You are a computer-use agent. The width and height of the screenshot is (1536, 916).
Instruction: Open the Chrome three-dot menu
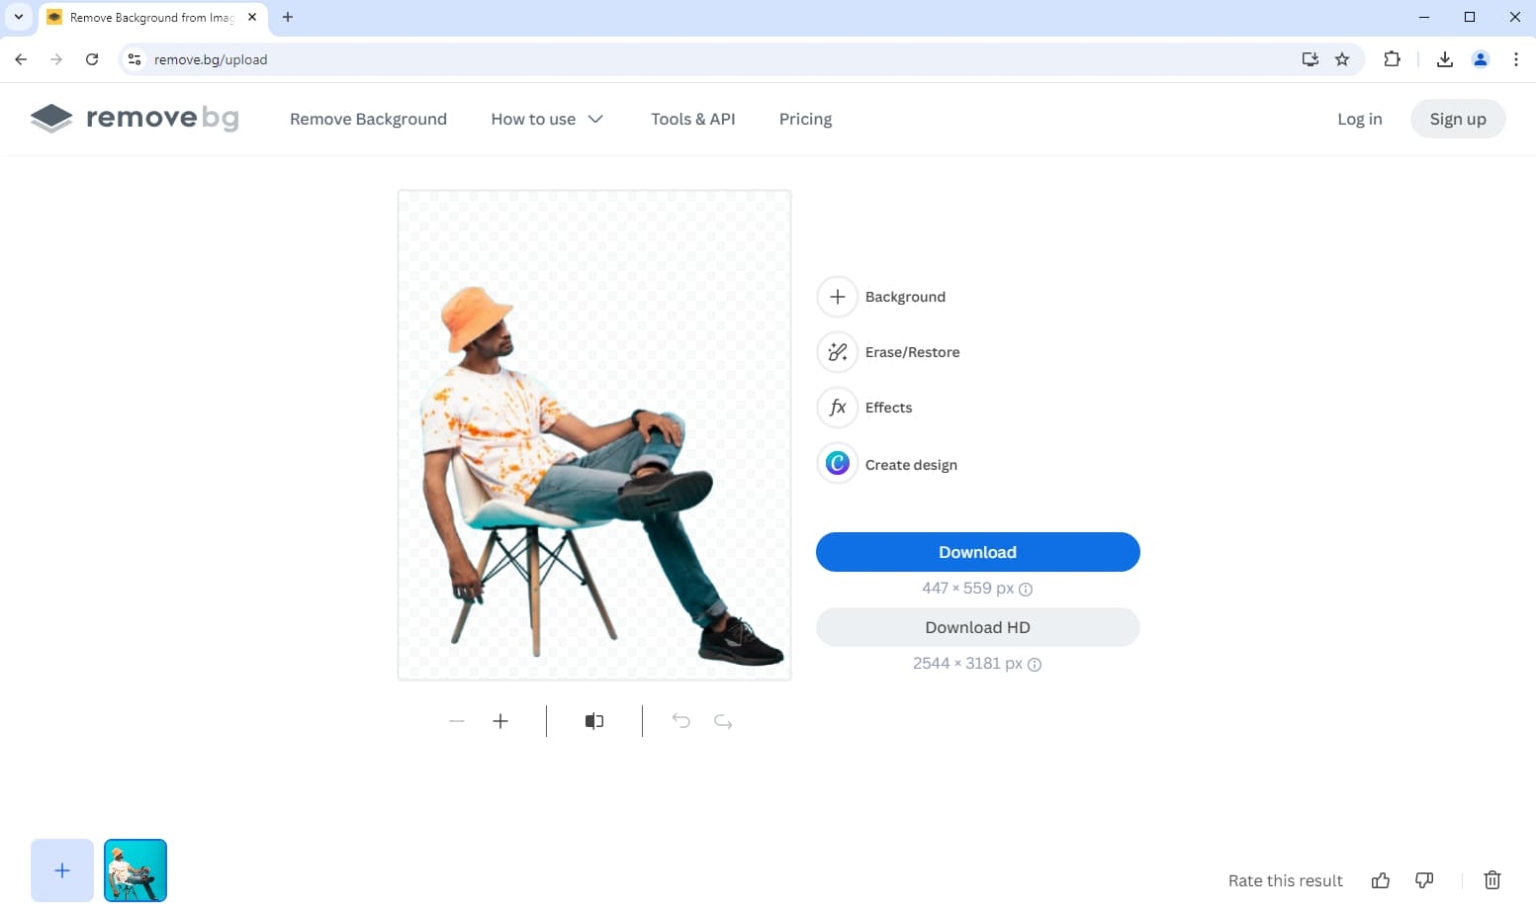click(1516, 59)
